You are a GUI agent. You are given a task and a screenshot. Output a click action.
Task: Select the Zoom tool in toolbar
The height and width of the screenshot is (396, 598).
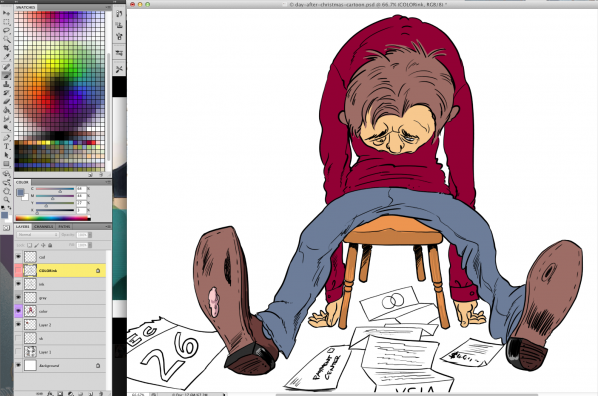coord(6,200)
